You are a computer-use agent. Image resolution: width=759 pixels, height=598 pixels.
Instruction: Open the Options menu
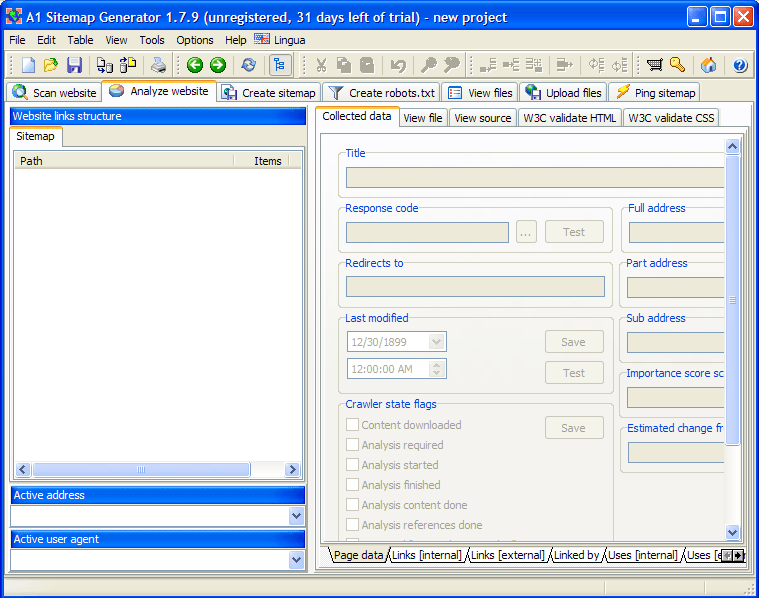coord(195,40)
